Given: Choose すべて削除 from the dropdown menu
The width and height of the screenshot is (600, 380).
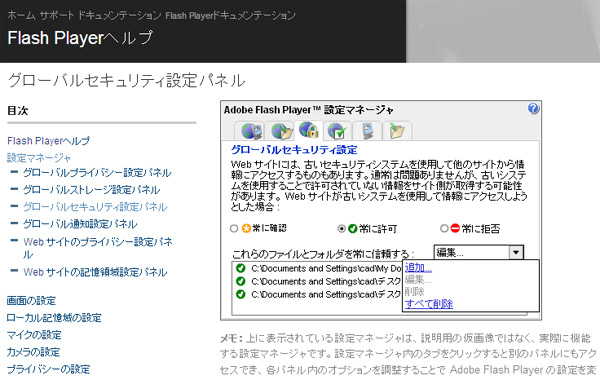Looking at the screenshot, I should (429, 304).
